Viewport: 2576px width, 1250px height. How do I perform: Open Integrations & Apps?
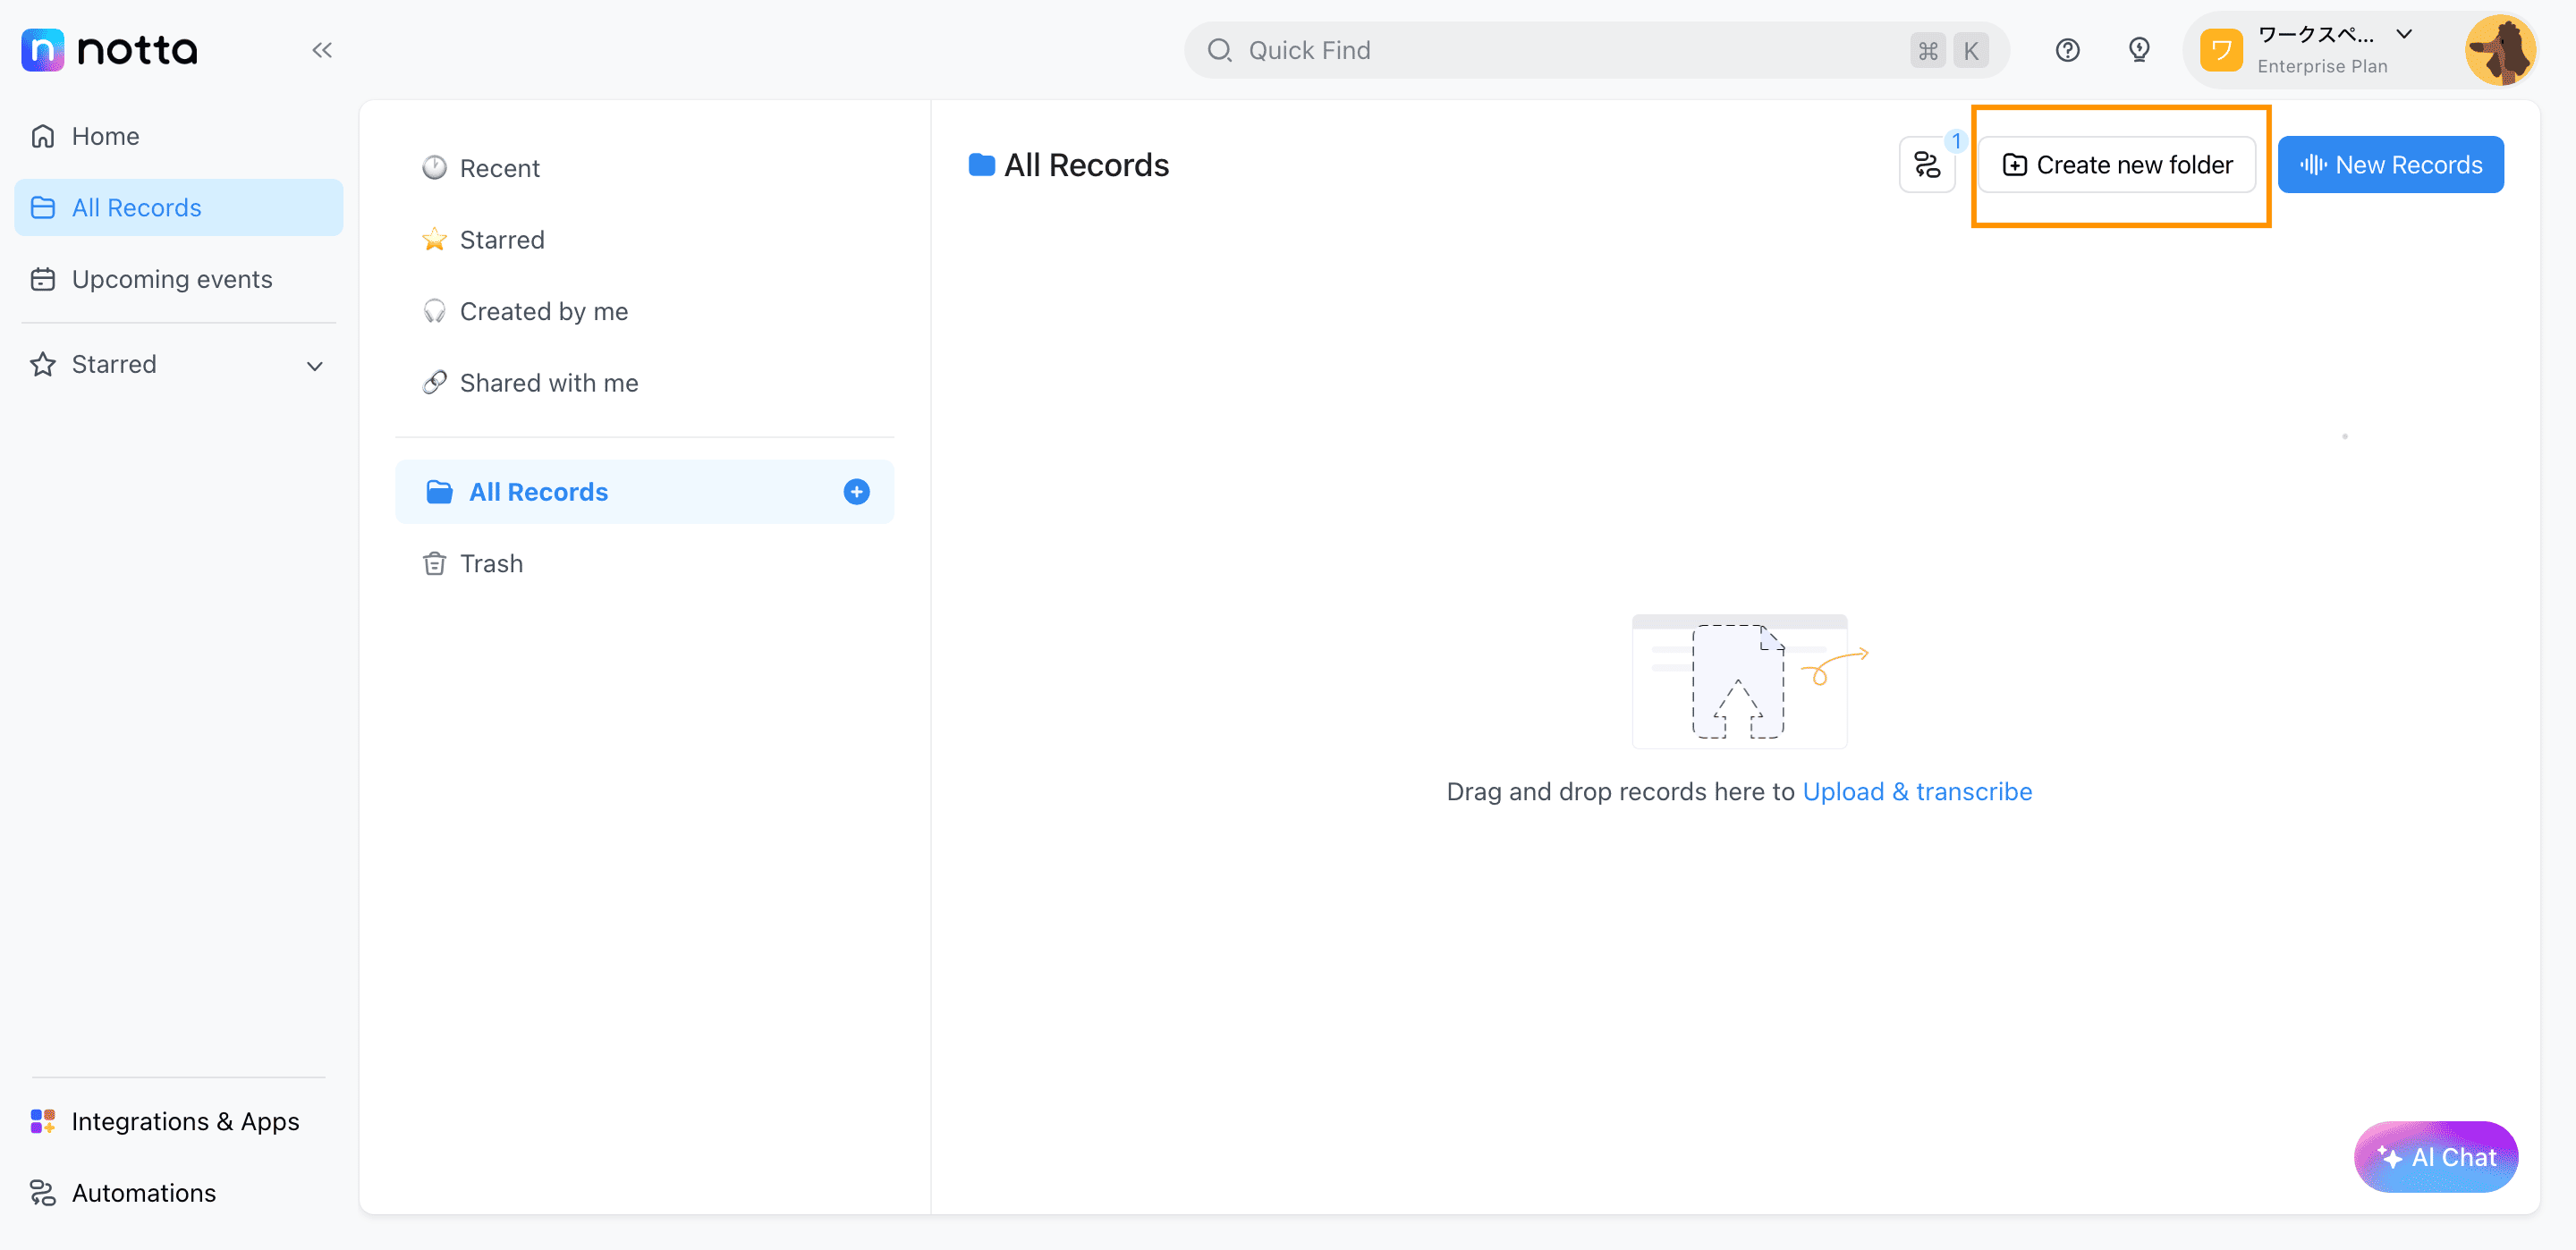click(x=179, y=1121)
